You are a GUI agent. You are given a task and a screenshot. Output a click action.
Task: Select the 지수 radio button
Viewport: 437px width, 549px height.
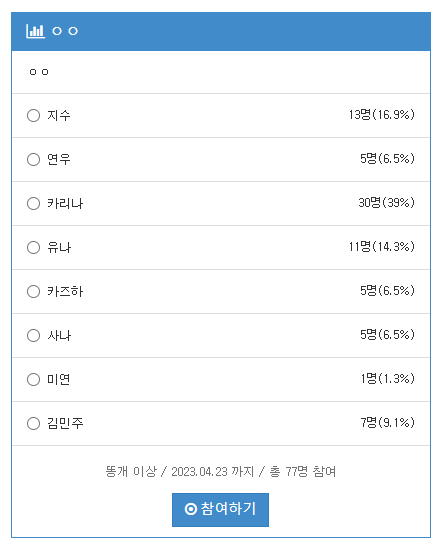point(34,115)
